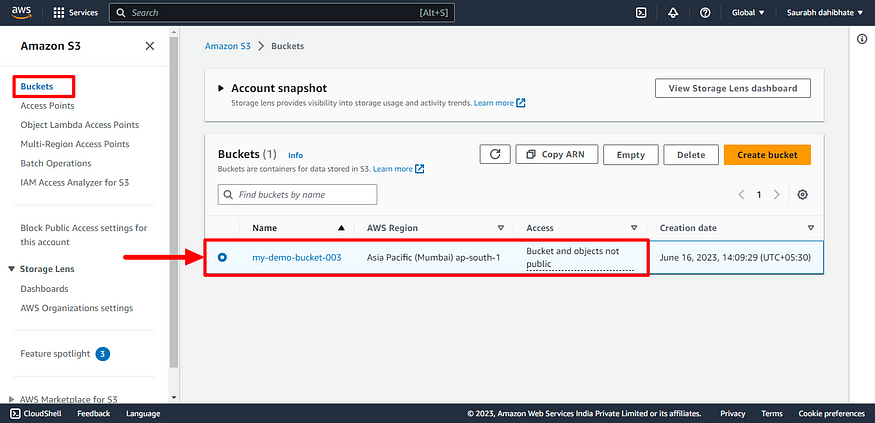
Task: Click the CloudShell icon in footer
Action: pyautogui.click(x=16, y=414)
